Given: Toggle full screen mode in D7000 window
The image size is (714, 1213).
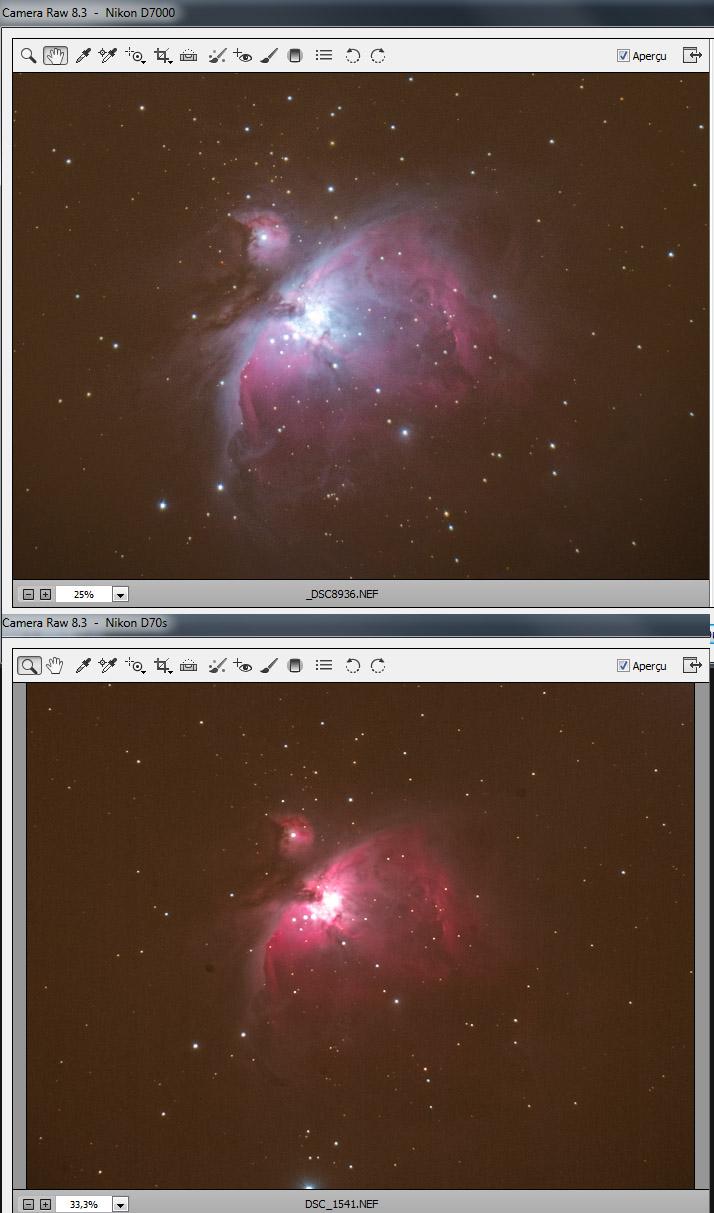Looking at the screenshot, I should point(692,55).
